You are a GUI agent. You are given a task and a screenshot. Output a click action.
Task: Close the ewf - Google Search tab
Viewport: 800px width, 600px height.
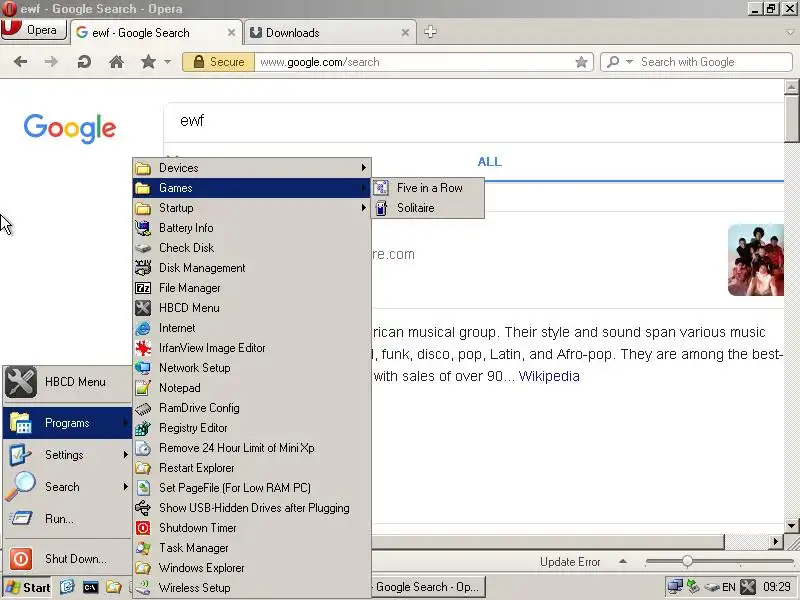(231, 33)
